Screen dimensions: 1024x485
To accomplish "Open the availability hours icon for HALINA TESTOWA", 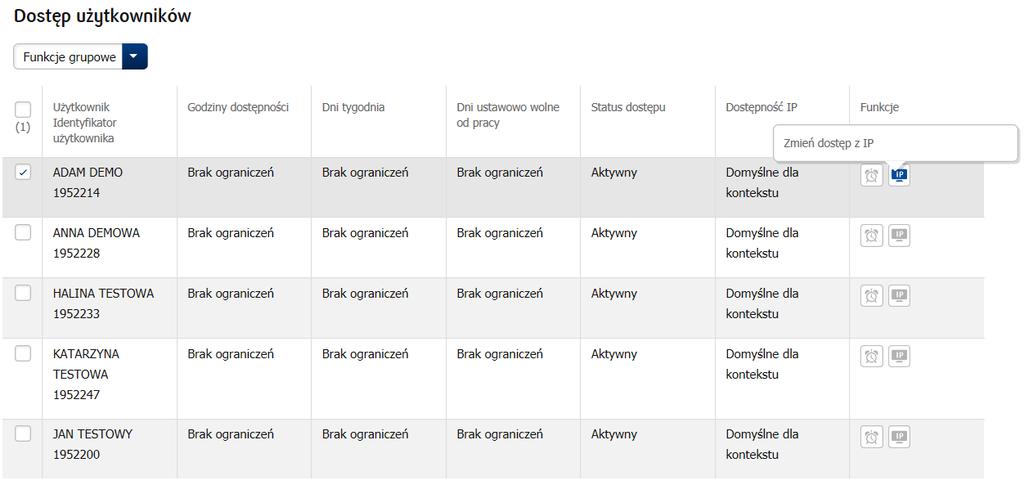I will pyautogui.click(x=871, y=296).
